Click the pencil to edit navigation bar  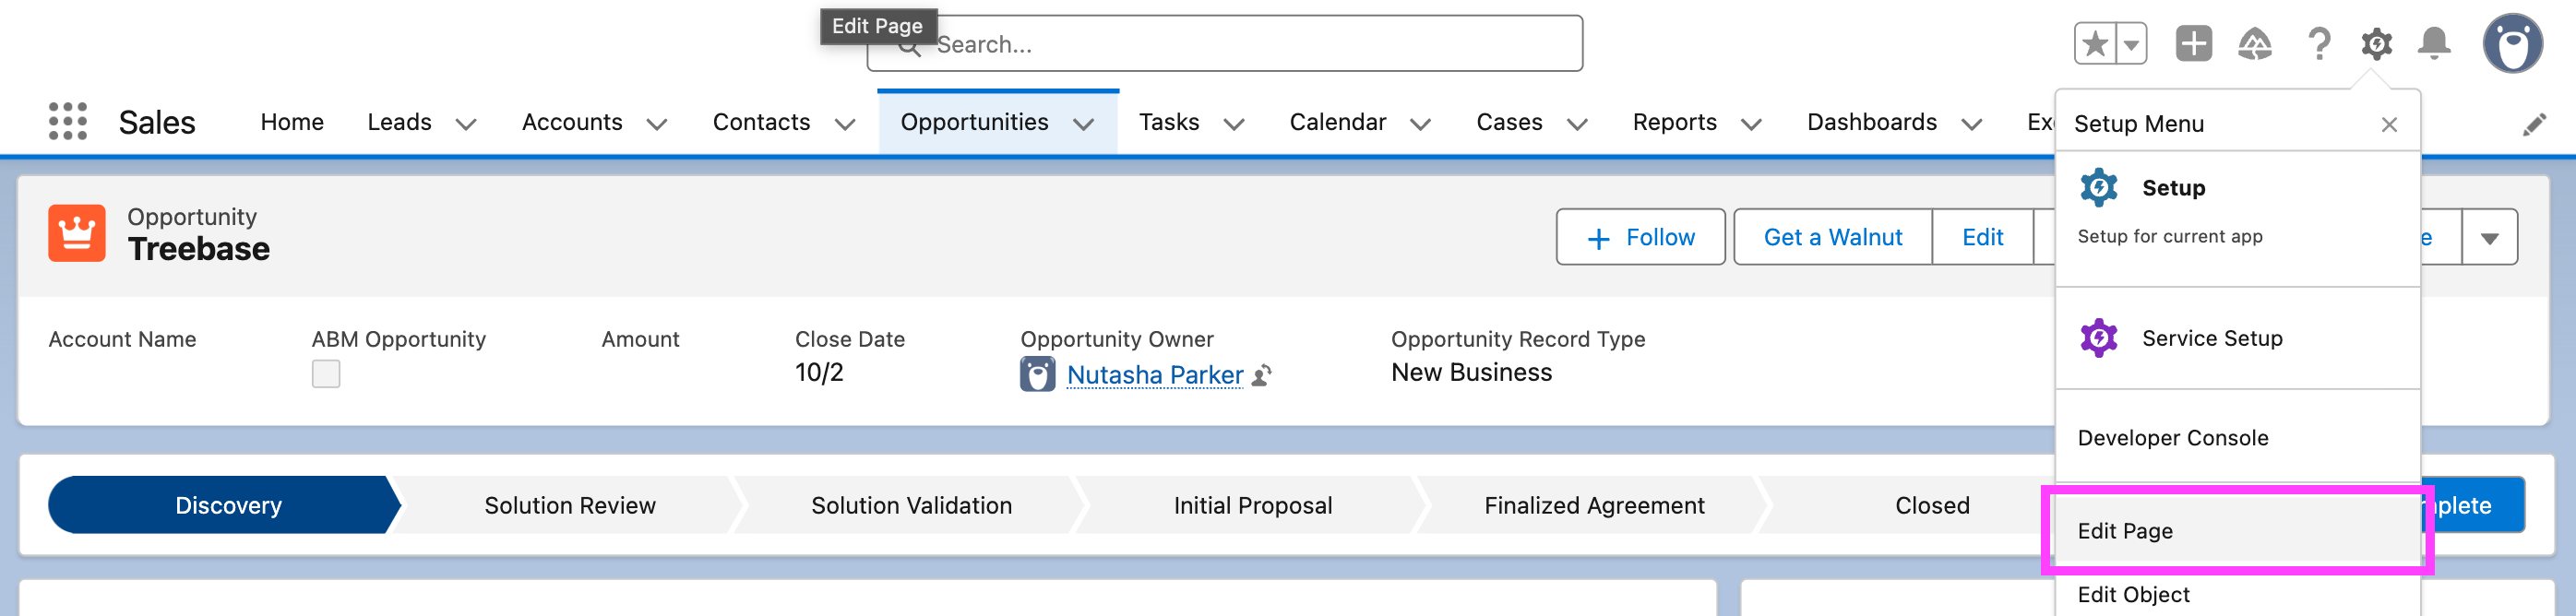2534,124
